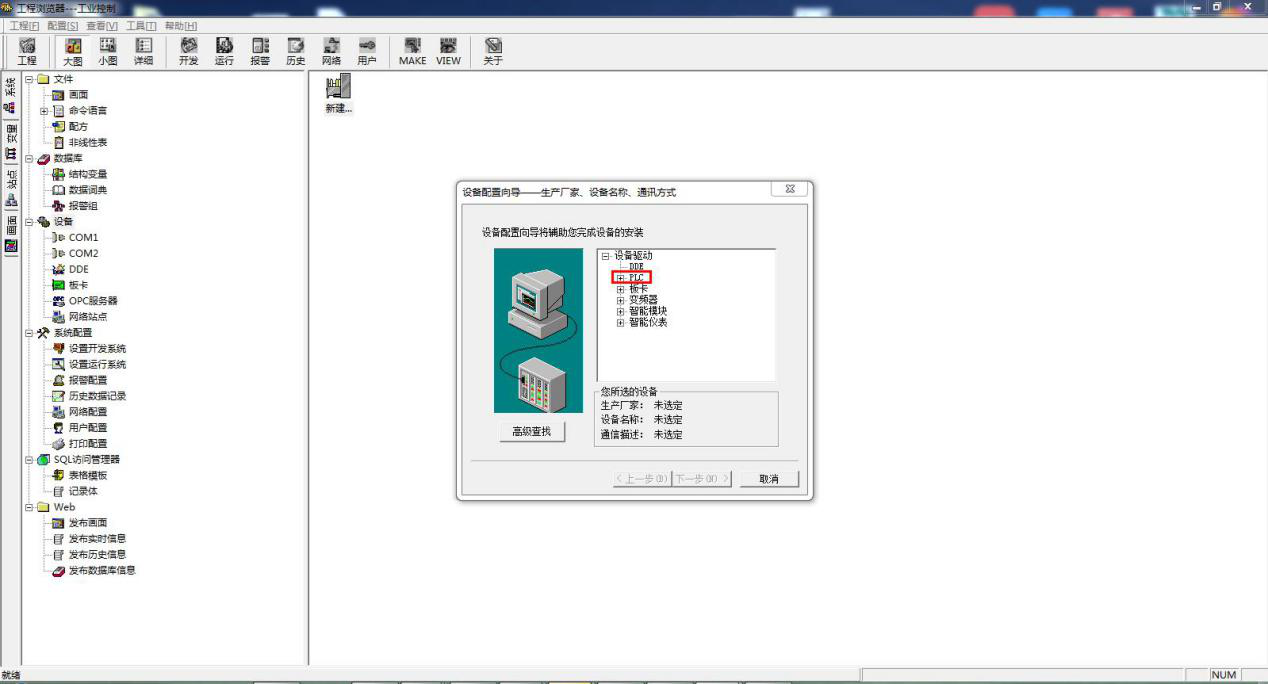Collapse the 设备 node in the left tree

29,221
